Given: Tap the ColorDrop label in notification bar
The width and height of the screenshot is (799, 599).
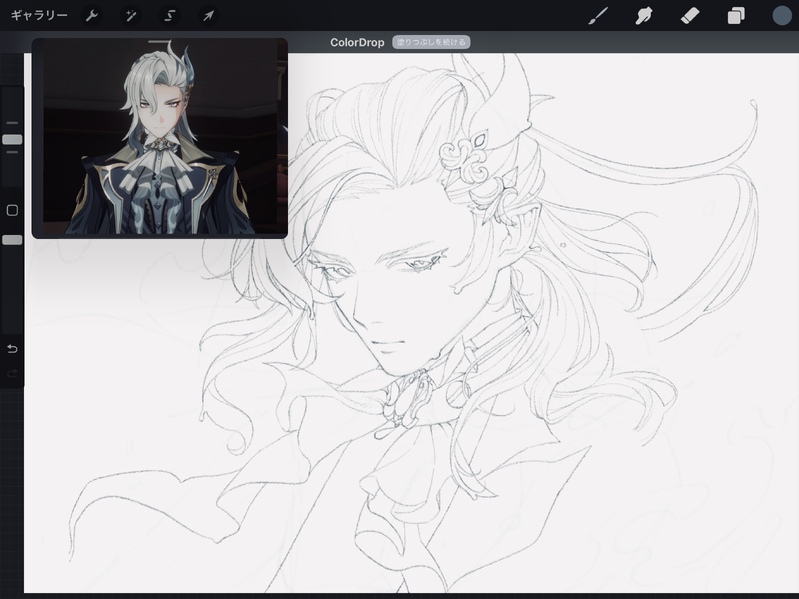Looking at the screenshot, I should point(357,42).
